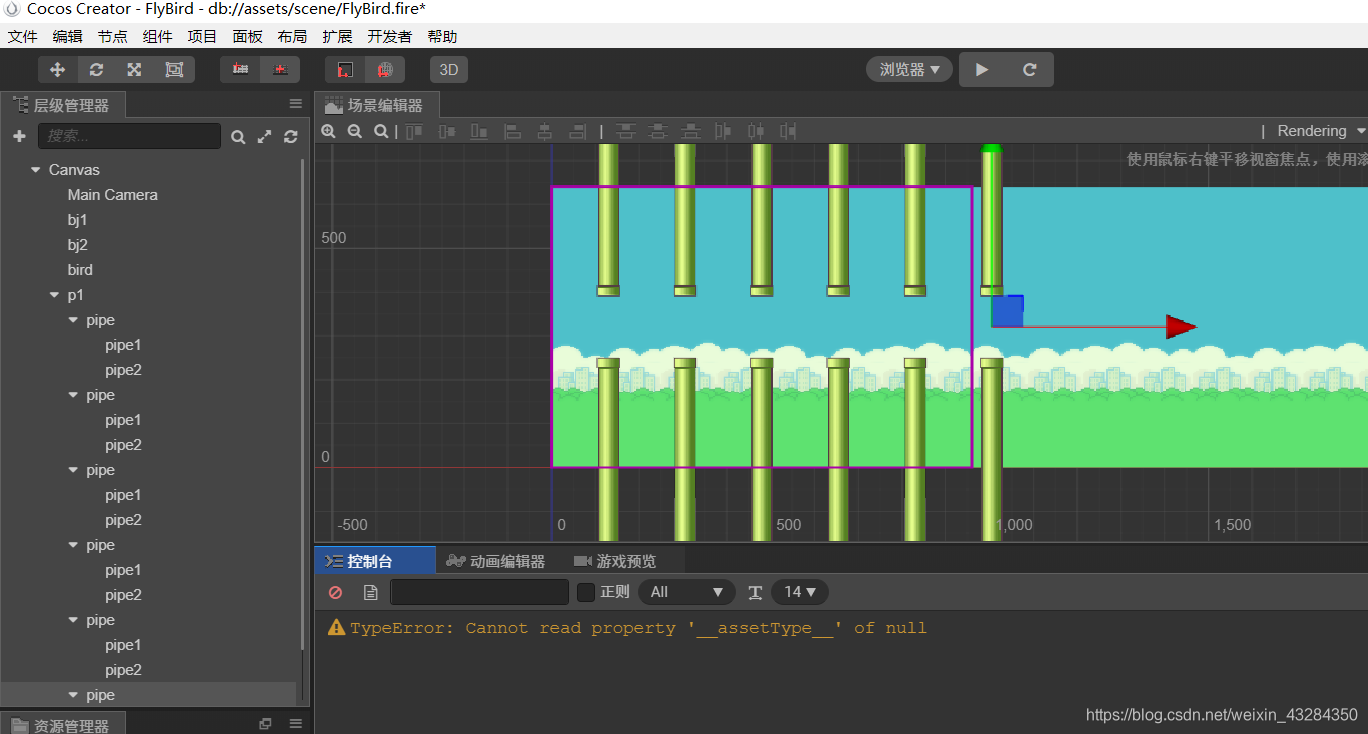Click the hierarchy search type icon
The height and width of the screenshot is (734, 1368).
coord(238,137)
